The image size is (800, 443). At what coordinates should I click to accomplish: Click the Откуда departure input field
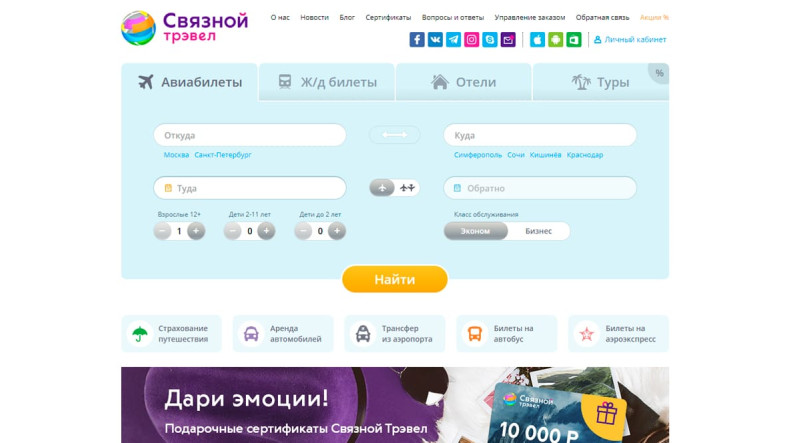(x=249, y=135)
